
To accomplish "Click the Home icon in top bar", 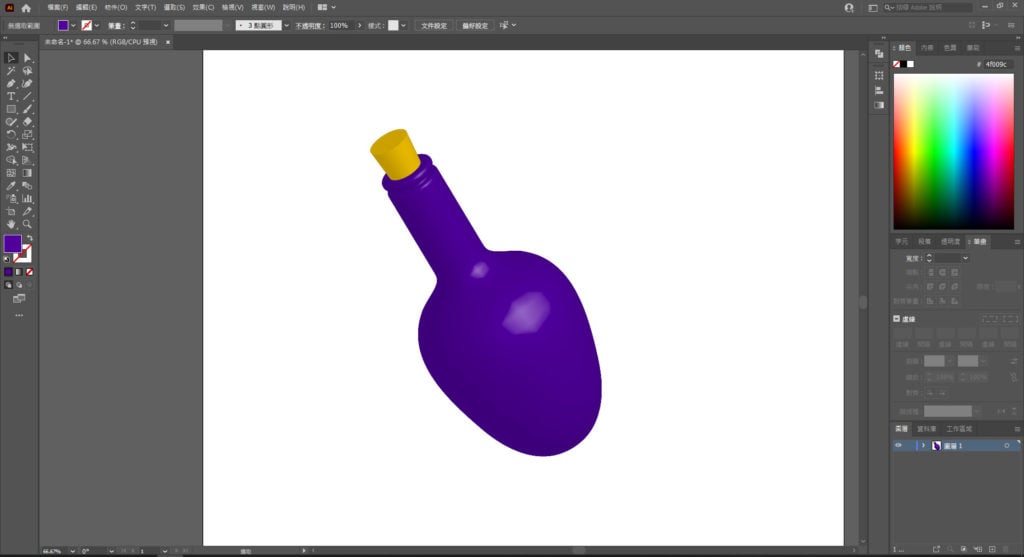I will (26, 7).
